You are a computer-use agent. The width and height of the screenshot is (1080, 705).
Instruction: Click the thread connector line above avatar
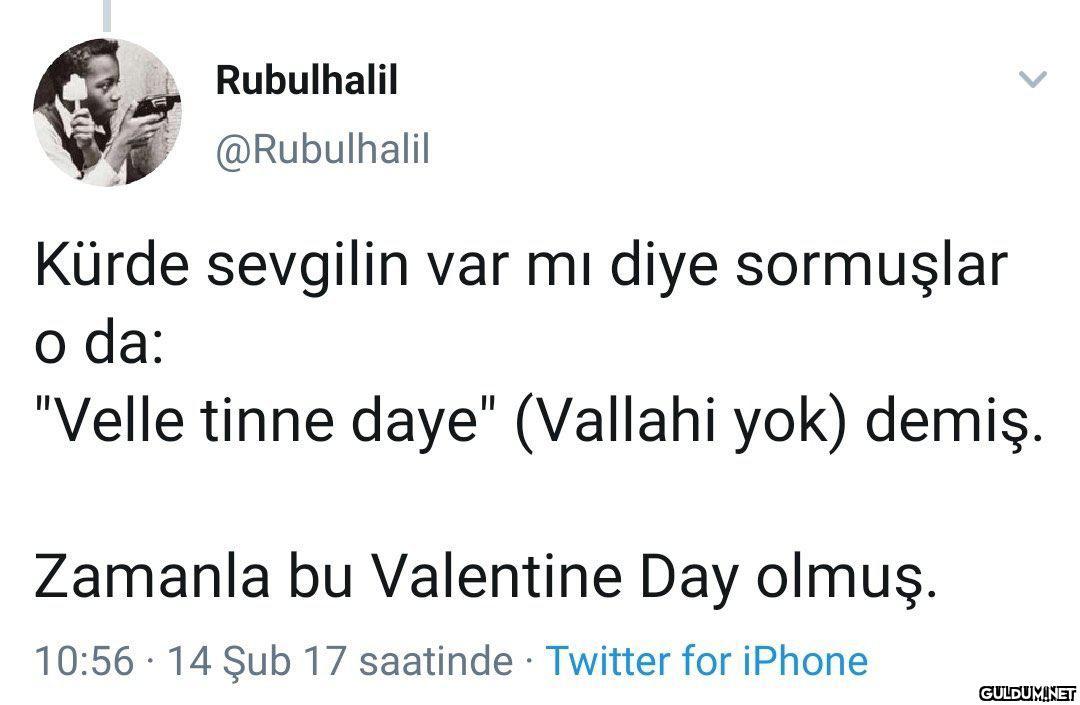108,12
